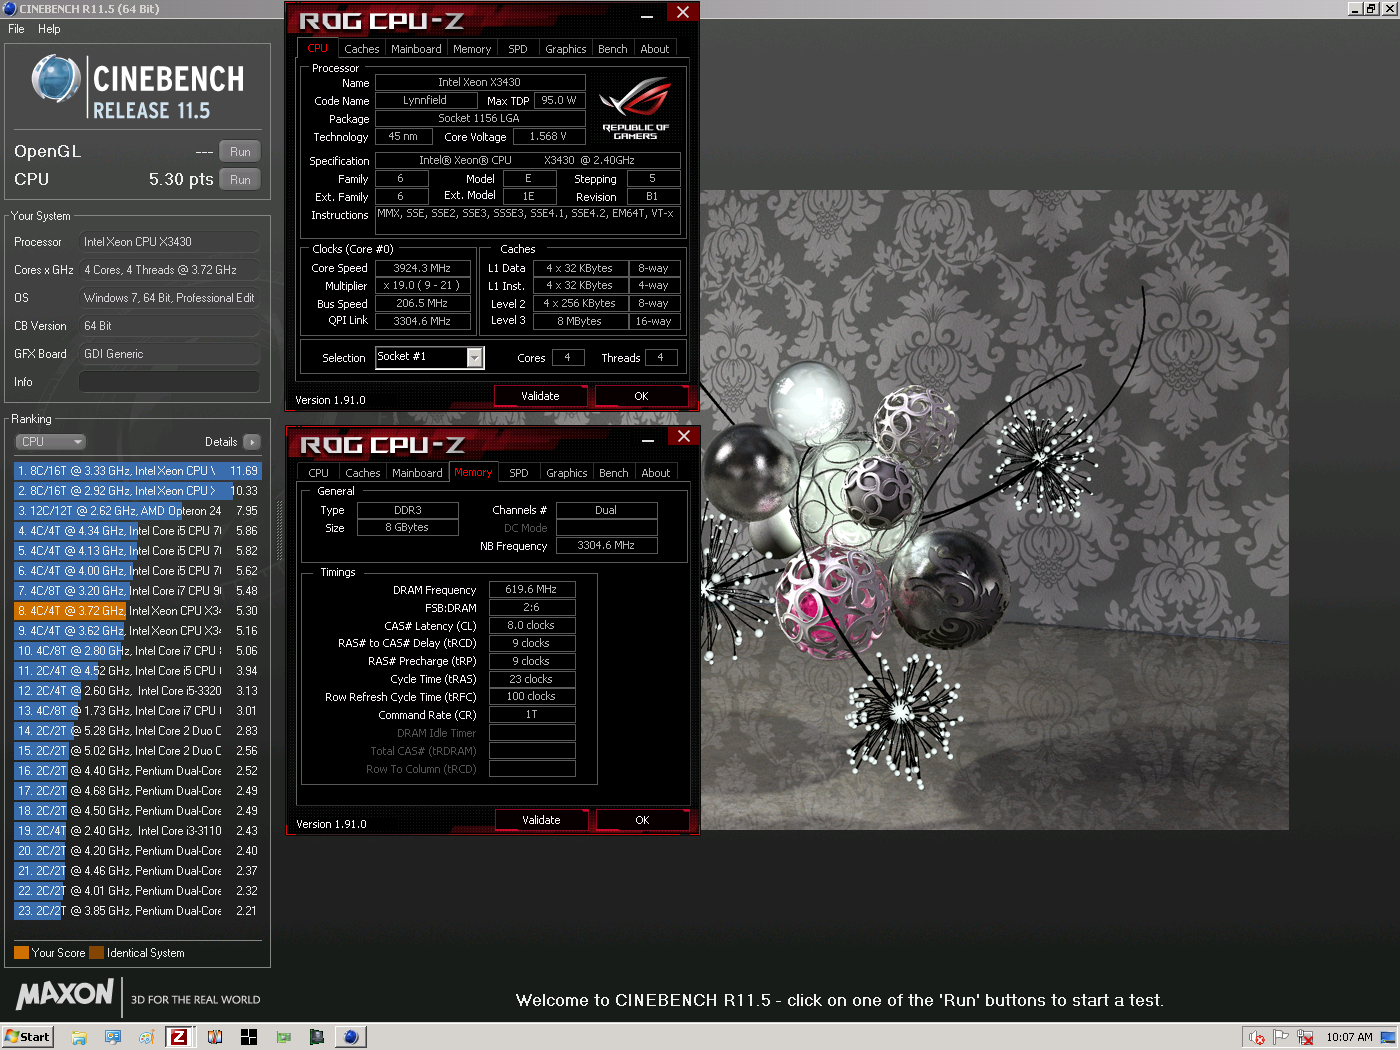This screenshot has width=1400, height=1050.
Task: Select highlighted ranking row 8 Xeon 5.30
Action: click(138, 611)
